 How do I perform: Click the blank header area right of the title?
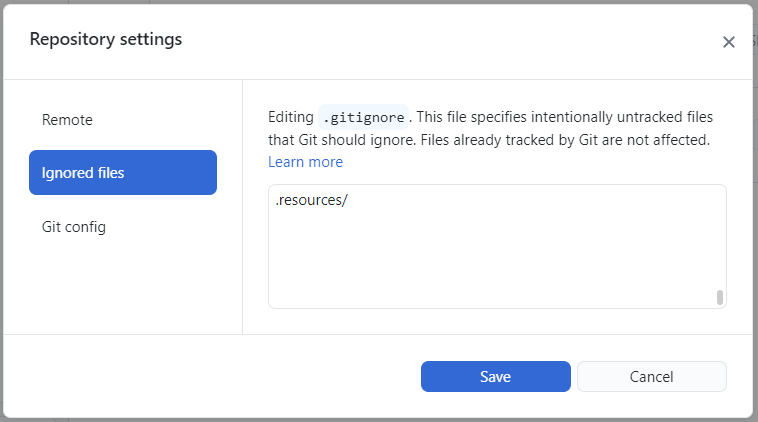(x=450, y=40)
